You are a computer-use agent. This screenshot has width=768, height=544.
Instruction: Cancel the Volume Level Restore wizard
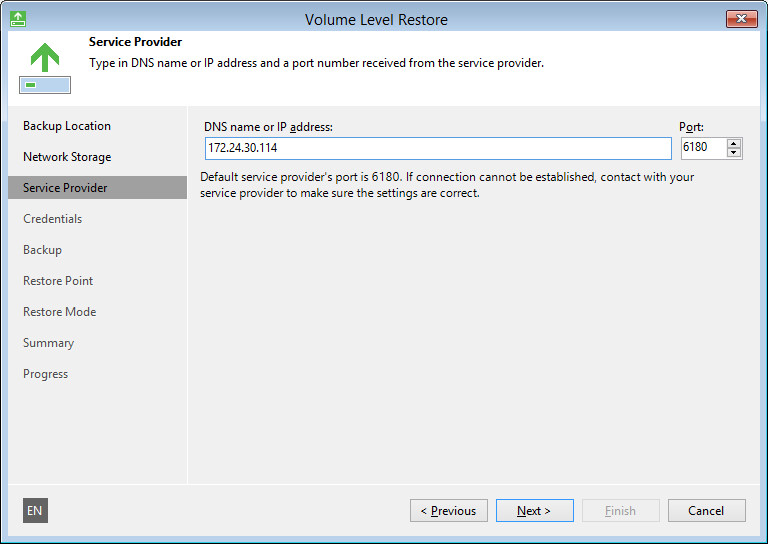(x=706, y=511)
